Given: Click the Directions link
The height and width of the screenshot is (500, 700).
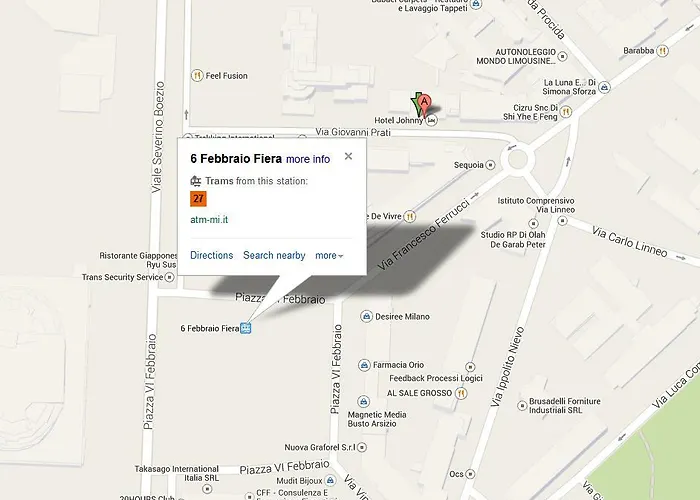Looking at the screenshot, I should click(212, 255).
